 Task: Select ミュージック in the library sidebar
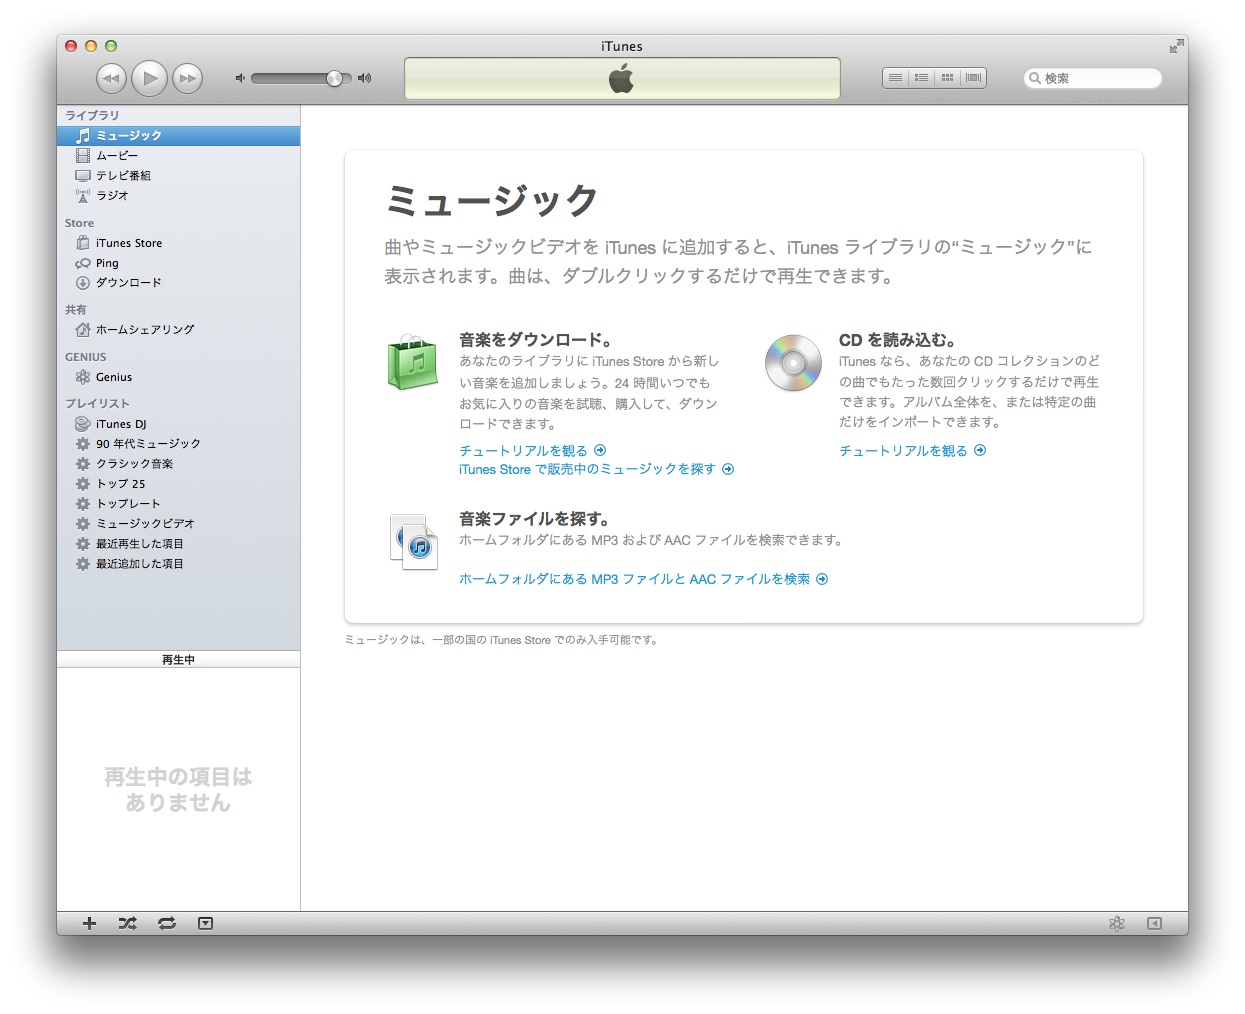click(x=178, y=136)
